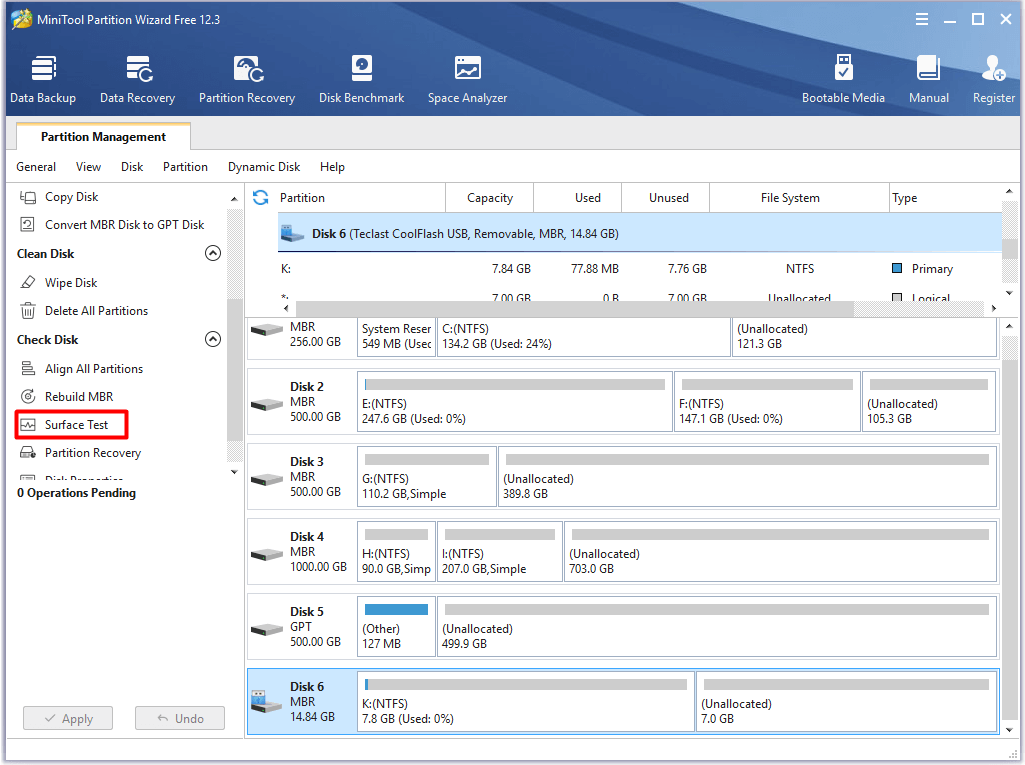Viewport: 1025px width, 765px height.
Task: Click the Apply button
Action: pos(68,719)
